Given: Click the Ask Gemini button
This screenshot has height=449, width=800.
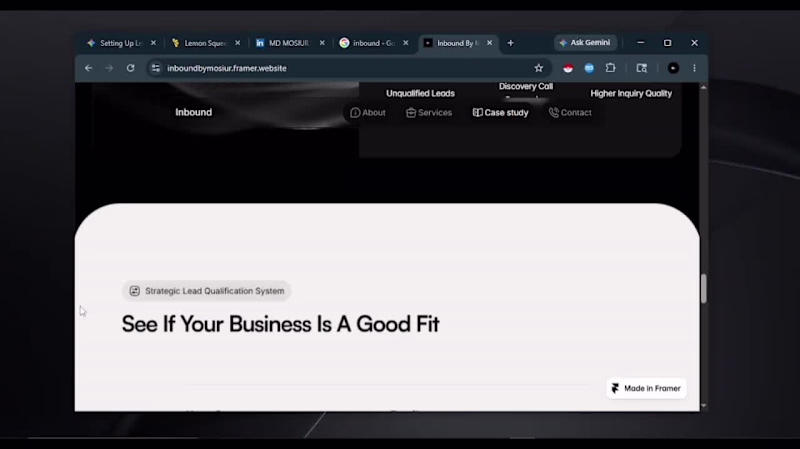Looking at the screenshot, I should pos(585,43).
